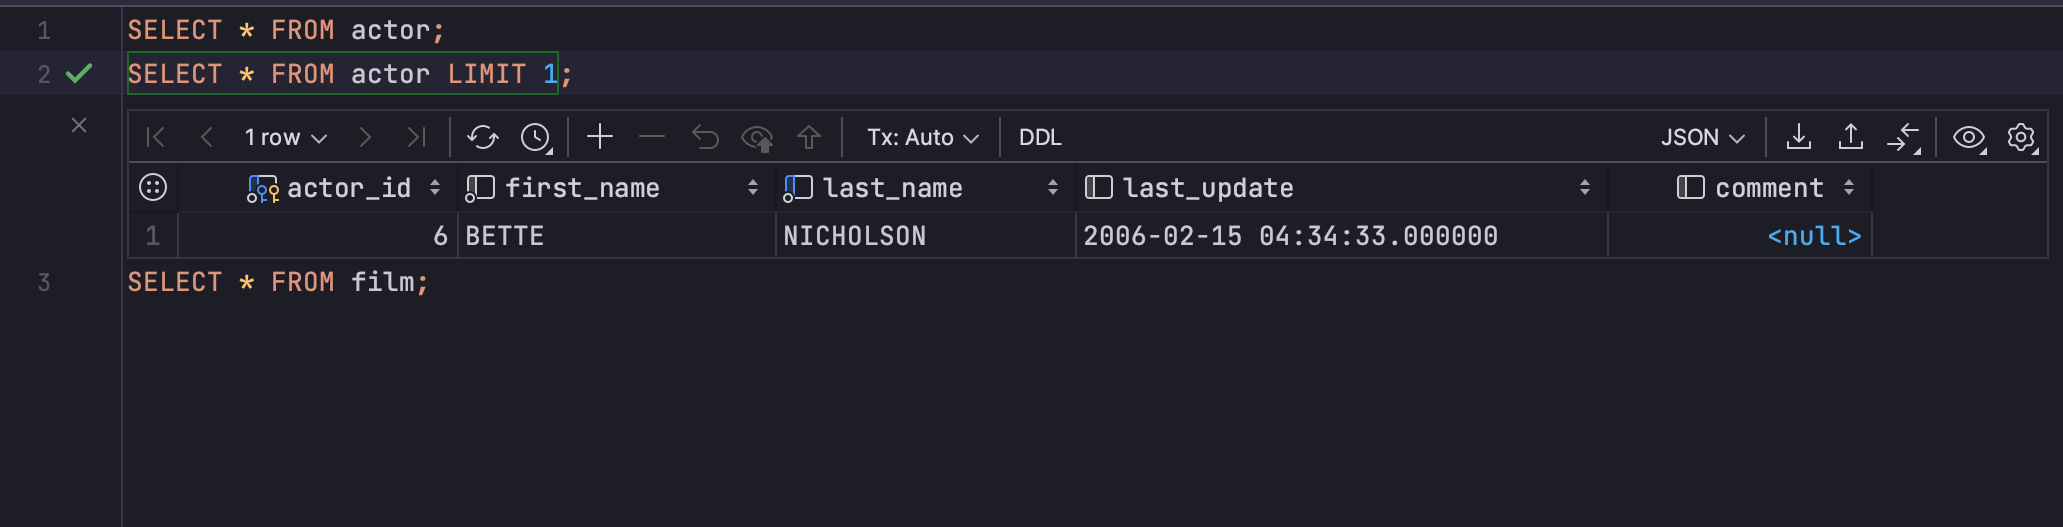
Task: Open the query history clock icon
Action: pos(536,137)
